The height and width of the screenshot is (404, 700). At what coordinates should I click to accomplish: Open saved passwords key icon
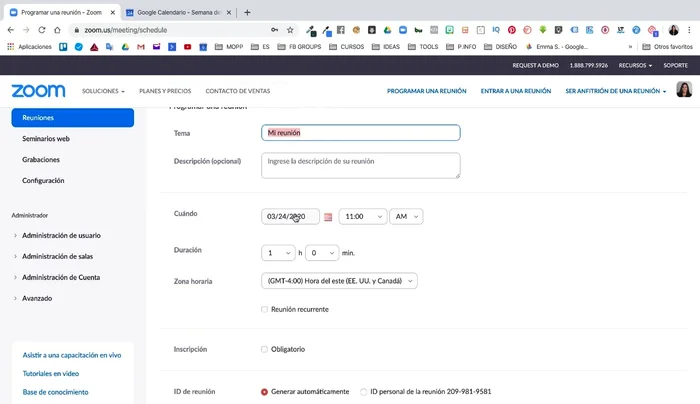tap(275, 30)
